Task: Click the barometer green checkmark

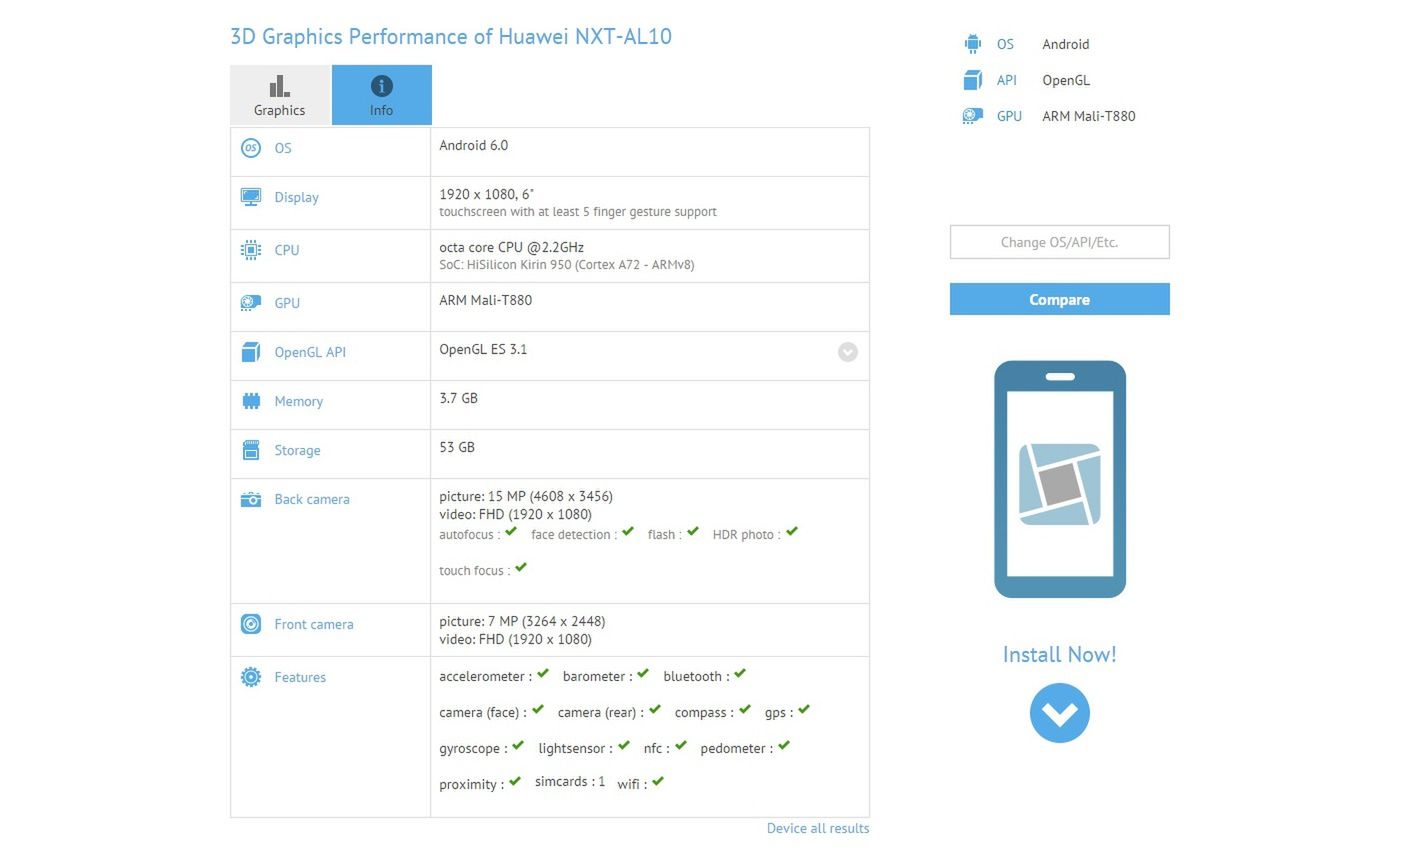Action: point(643,674)
